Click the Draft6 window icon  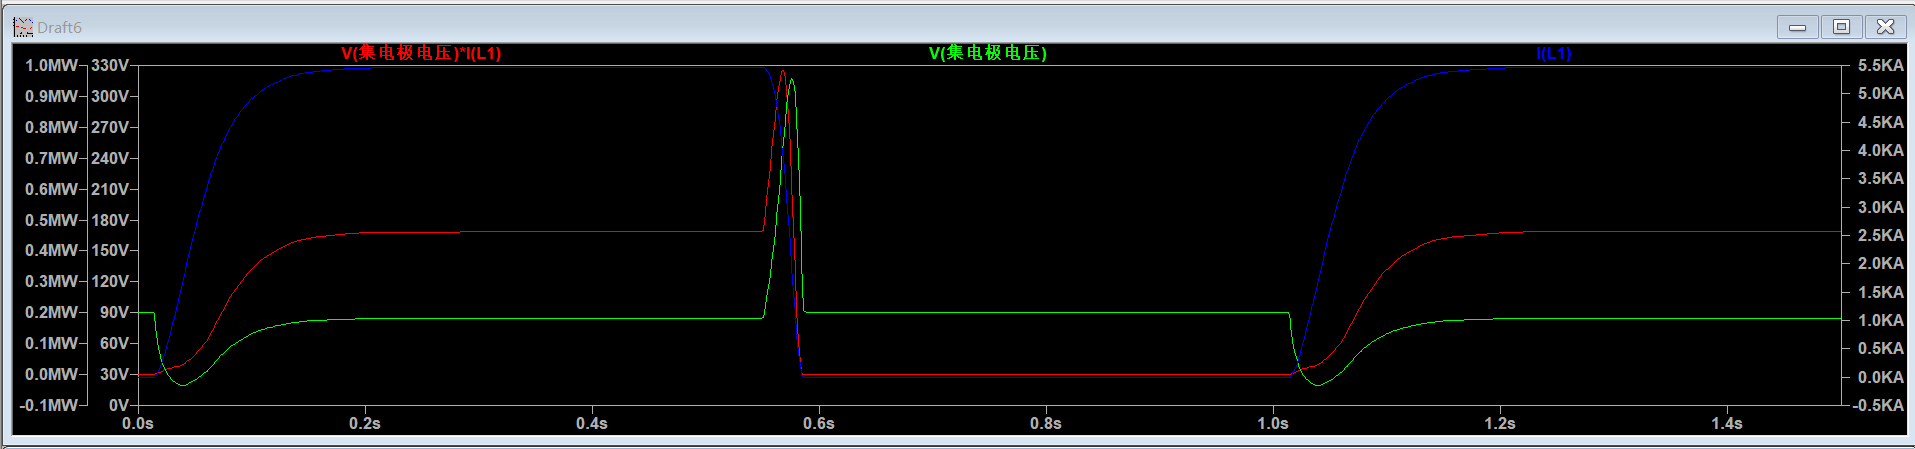click(x=22, y=27)
